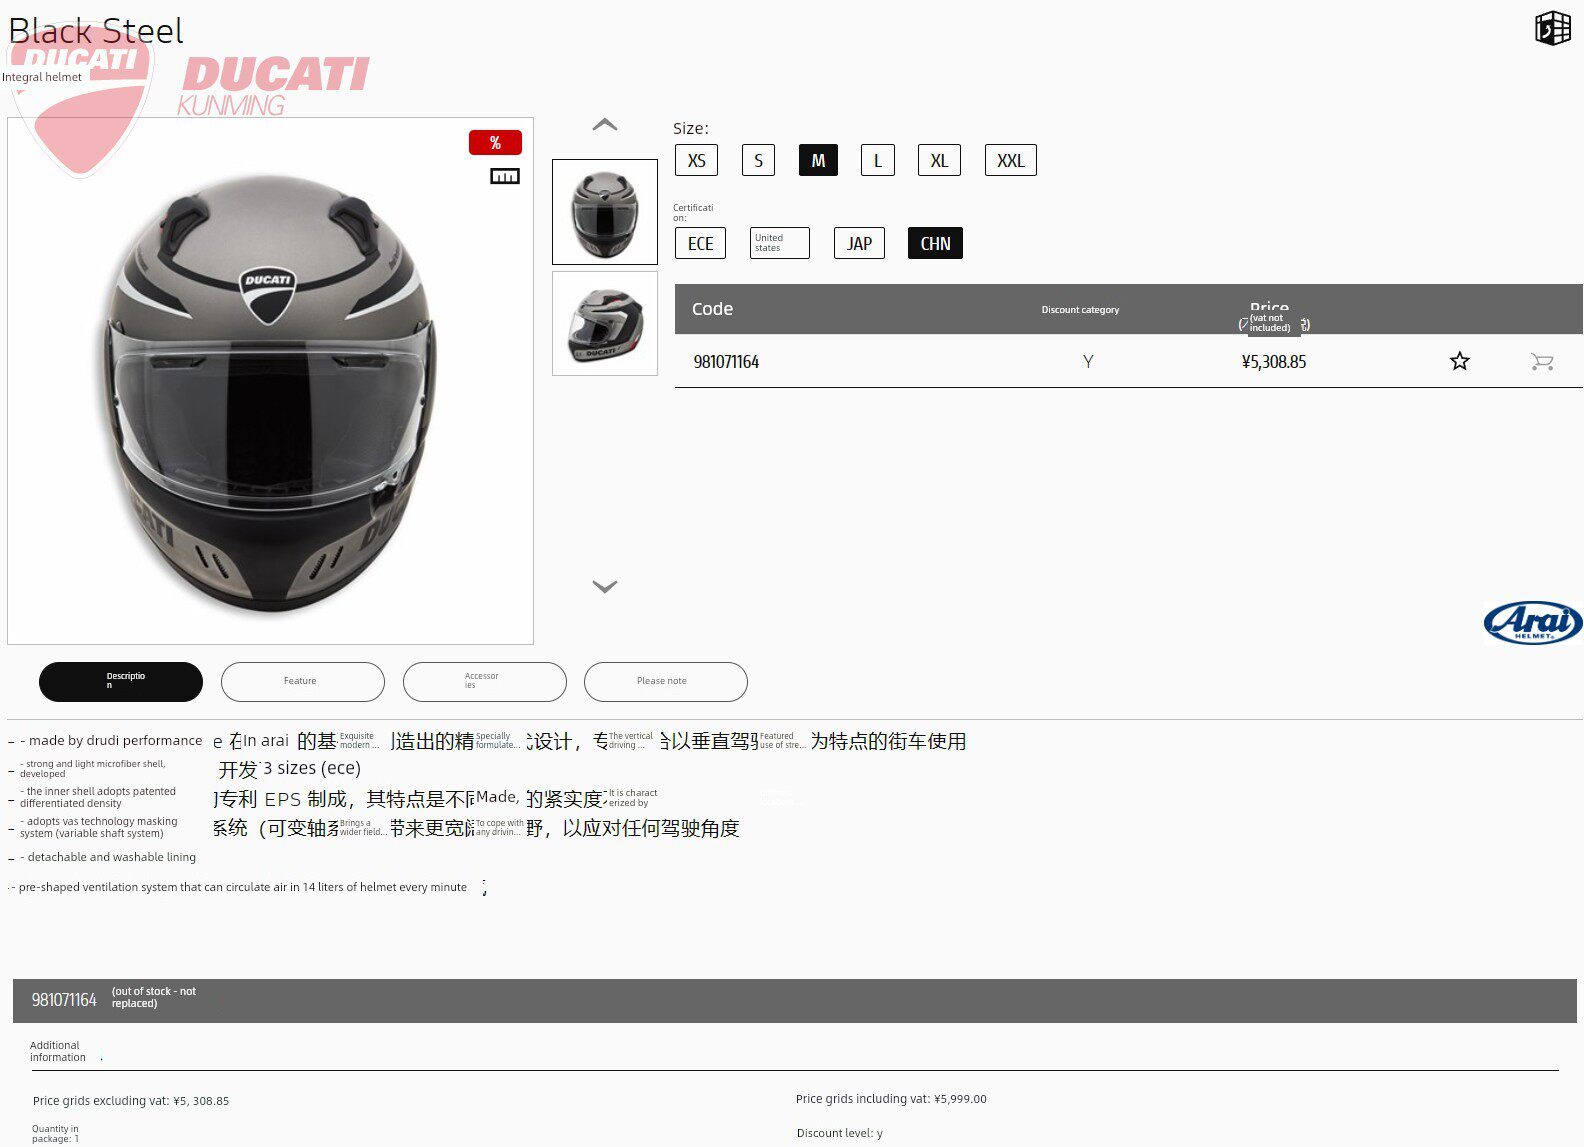Switch to the Description tab

[x=121, y=682]
